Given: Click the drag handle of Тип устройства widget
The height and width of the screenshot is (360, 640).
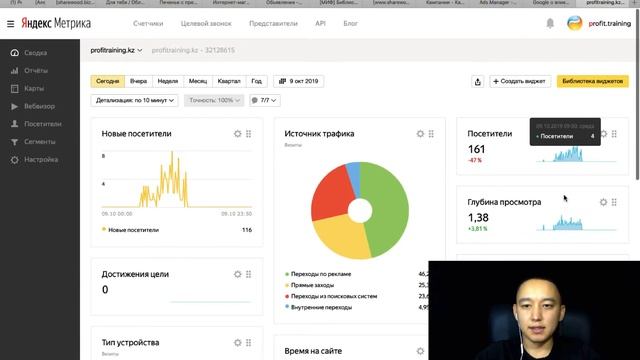Looking at the screenshot, I should pyautogui.click(x=249, y=343).
